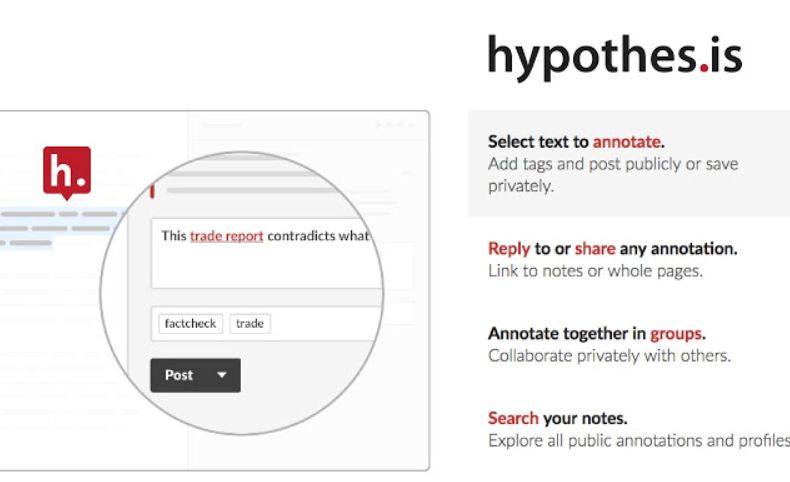Click the red 'Reply' word
Image resolution: width=790 pixels, height=482 pixels.
point(509,248)
